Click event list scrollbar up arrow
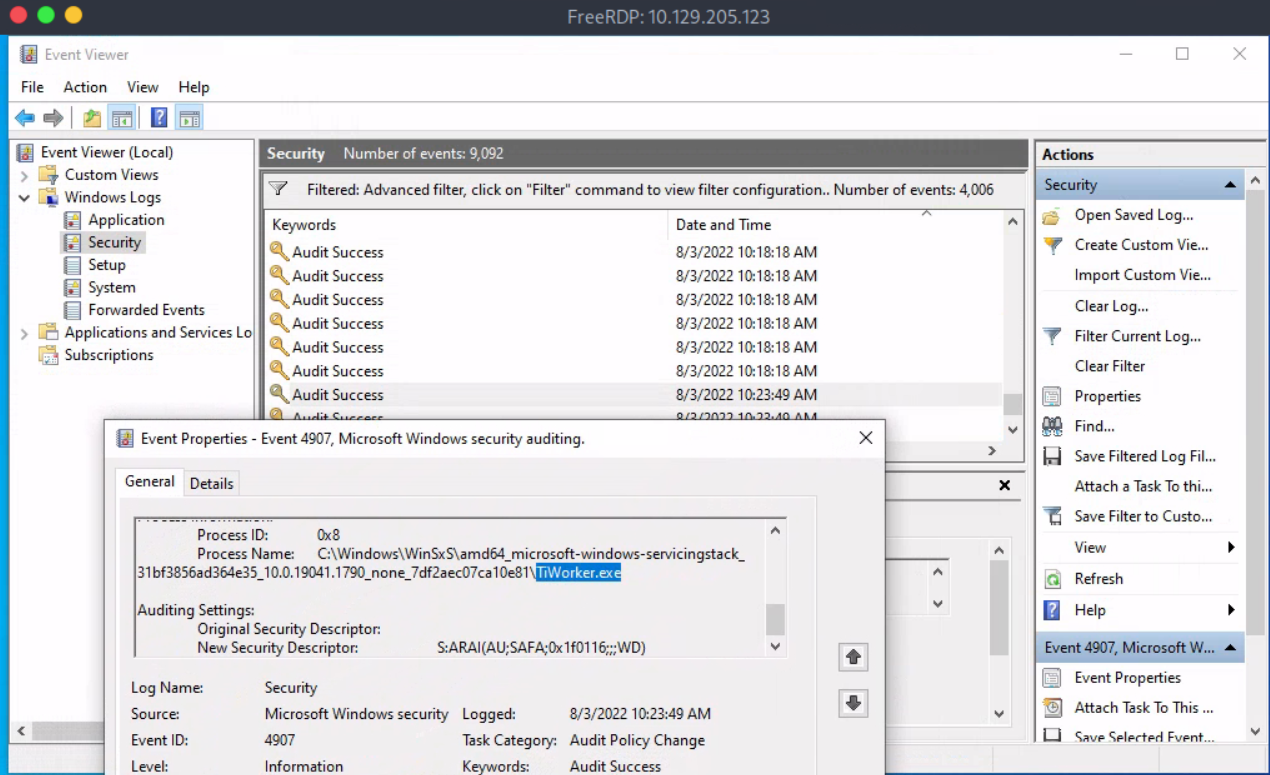Screen dimensions: 1270x775 pos(1012,222)
